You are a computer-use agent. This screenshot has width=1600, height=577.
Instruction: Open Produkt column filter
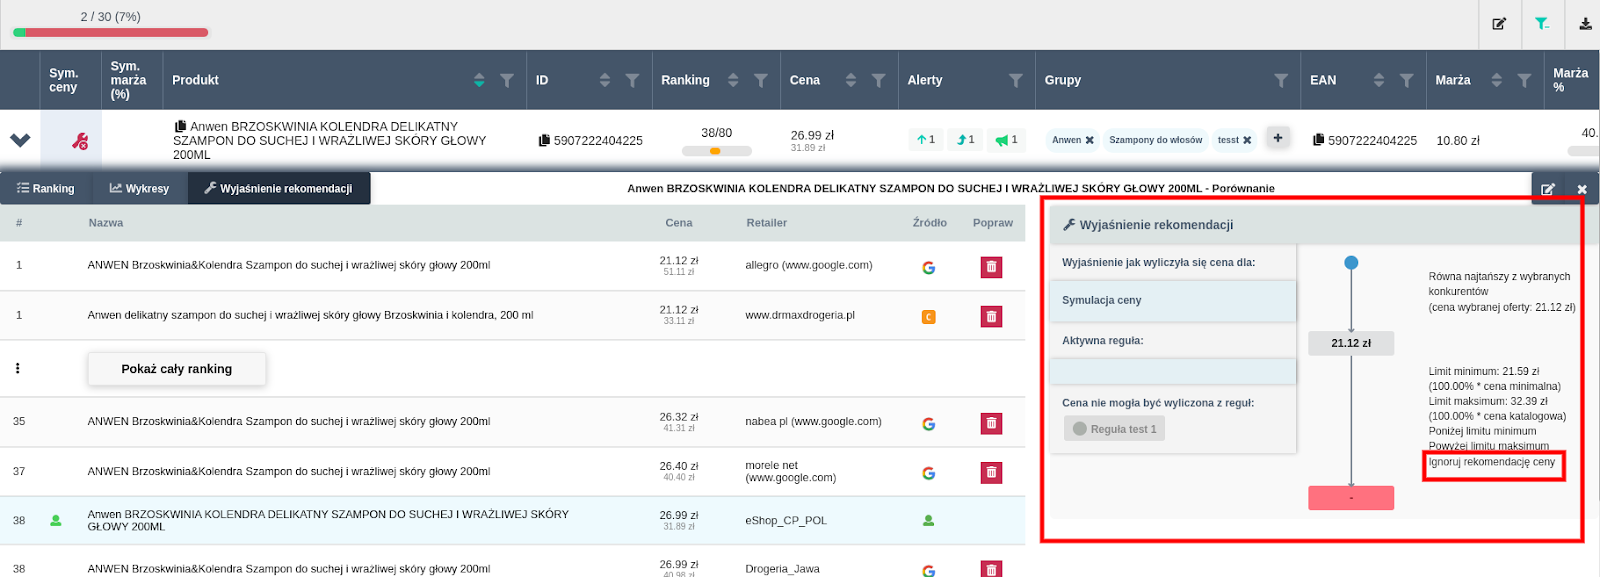point(507,80)
